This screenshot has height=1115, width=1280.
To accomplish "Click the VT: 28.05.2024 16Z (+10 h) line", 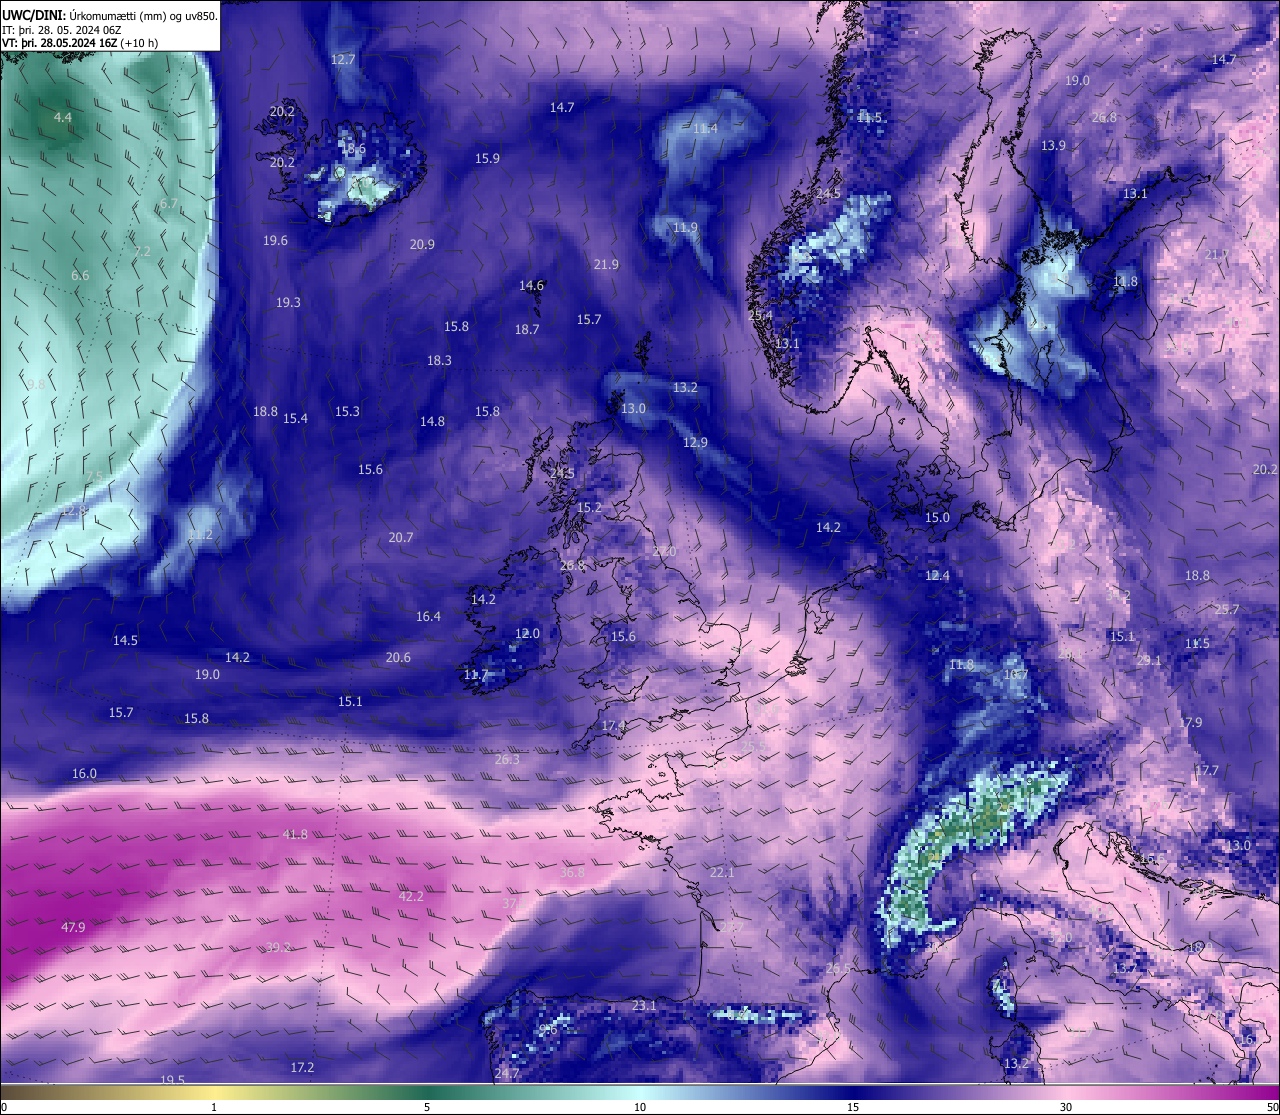I will click(80, 43).
